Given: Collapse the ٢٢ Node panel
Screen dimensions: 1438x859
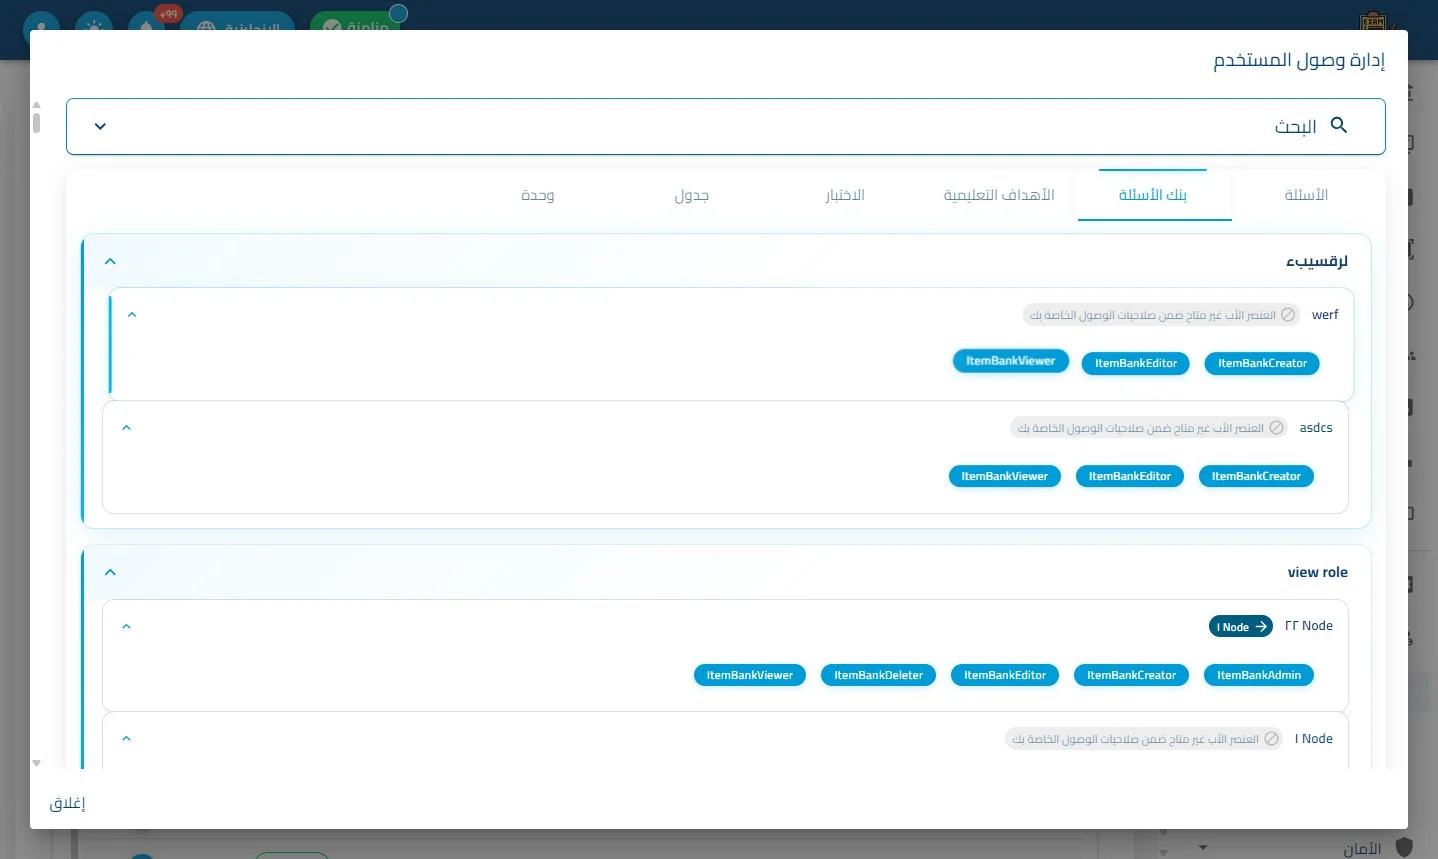Looking at the screenshot, I should coord(126,627).
